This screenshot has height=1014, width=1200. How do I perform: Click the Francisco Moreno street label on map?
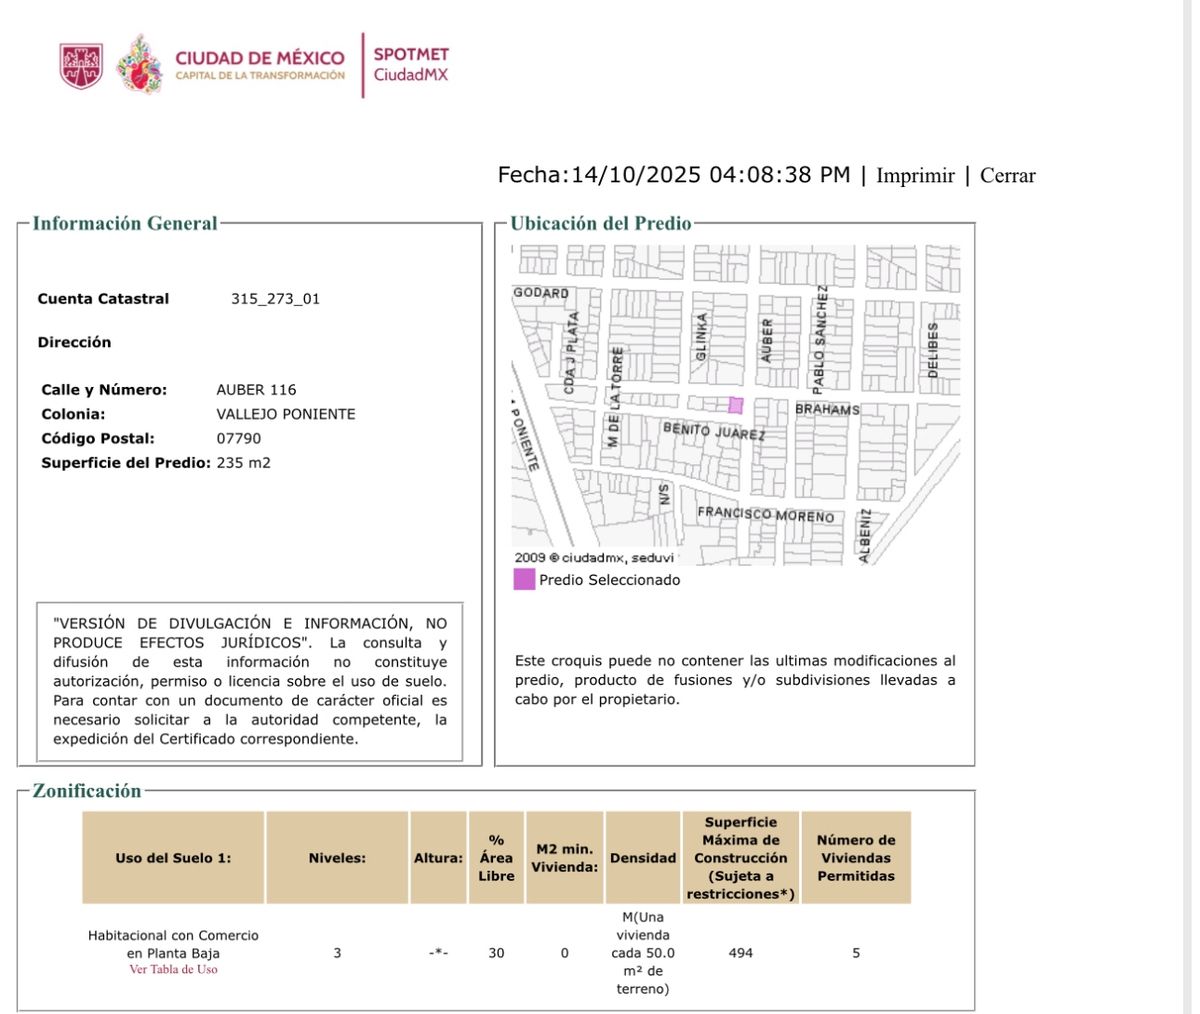click(x=765, y=514)
